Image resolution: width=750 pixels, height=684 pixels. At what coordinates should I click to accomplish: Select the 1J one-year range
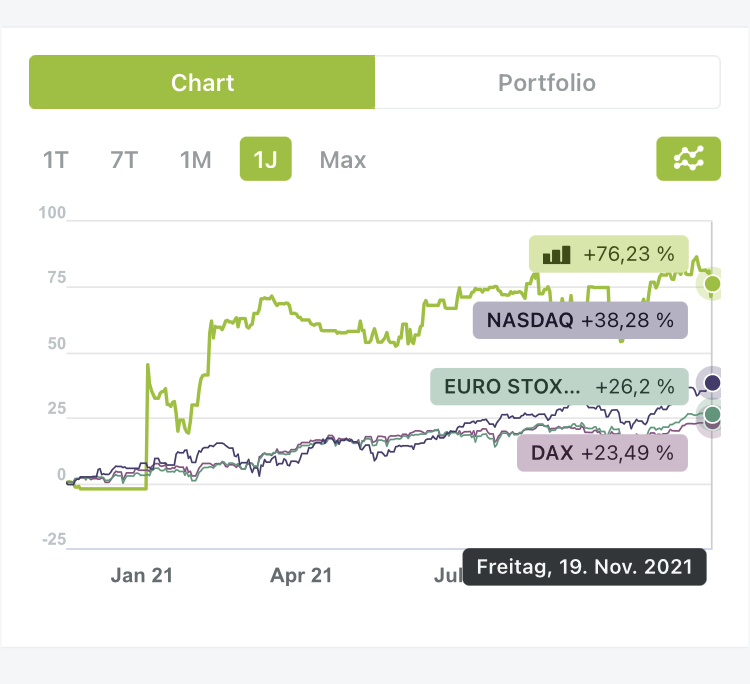pos(265,160)
